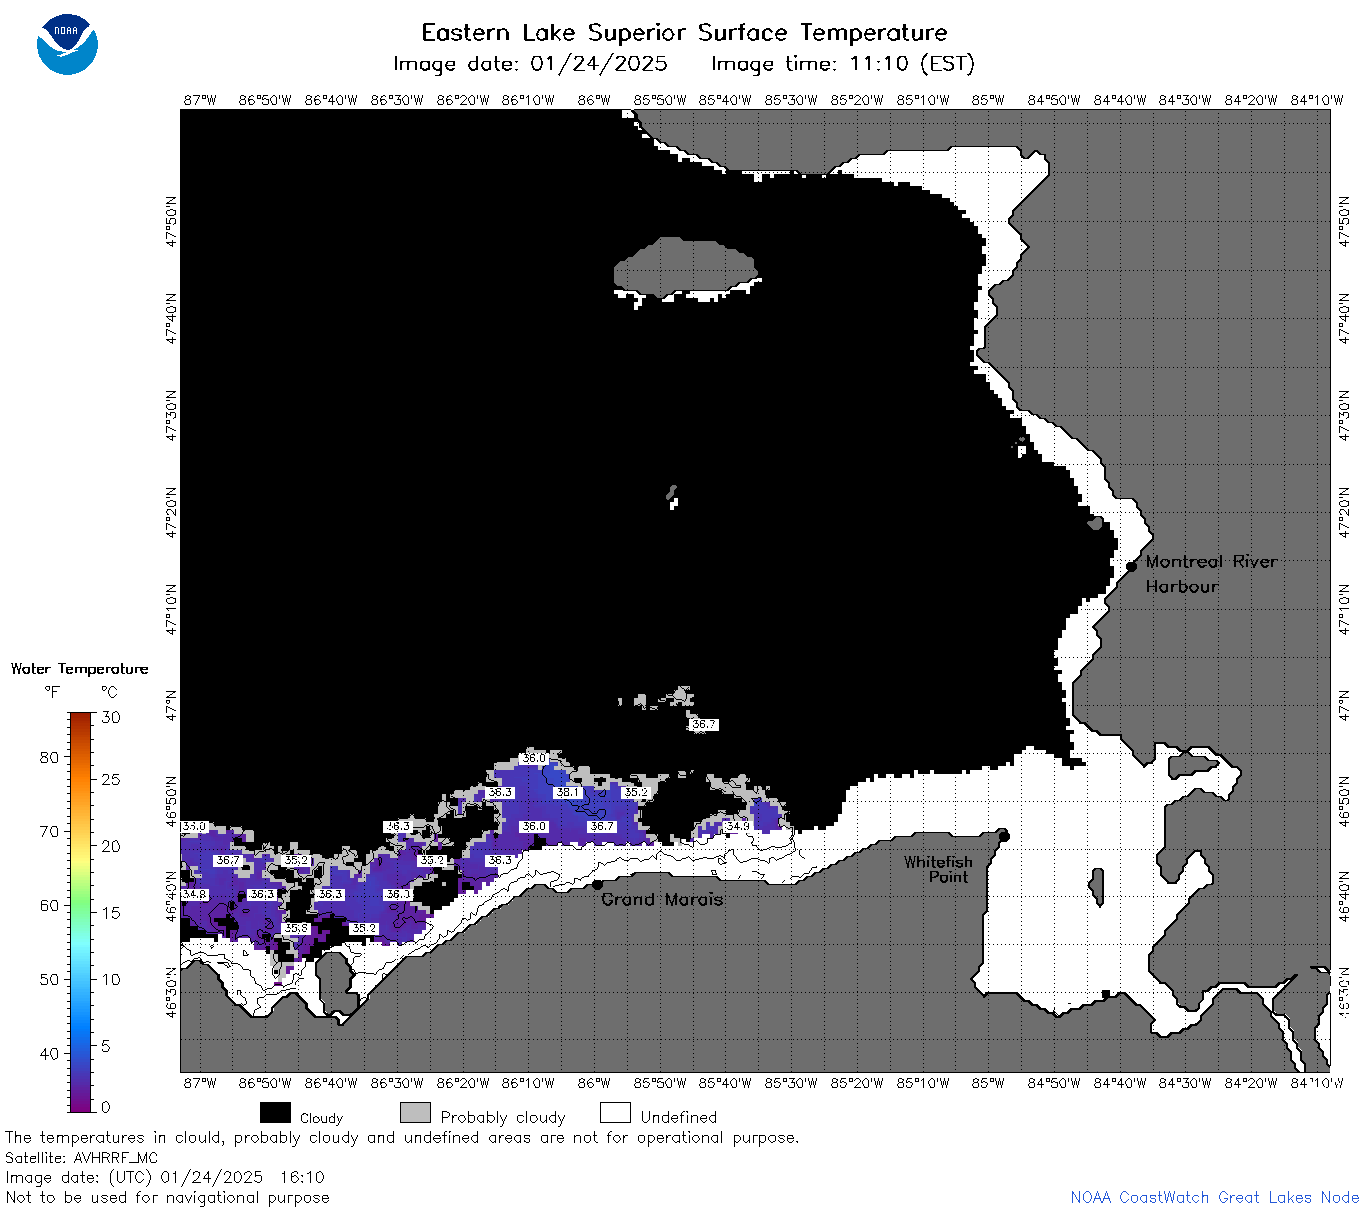Image resolution: width=1370 pixels, height=1213 pixels.
Task: Click the Grand Marais location dot
Action: point(597,884)
